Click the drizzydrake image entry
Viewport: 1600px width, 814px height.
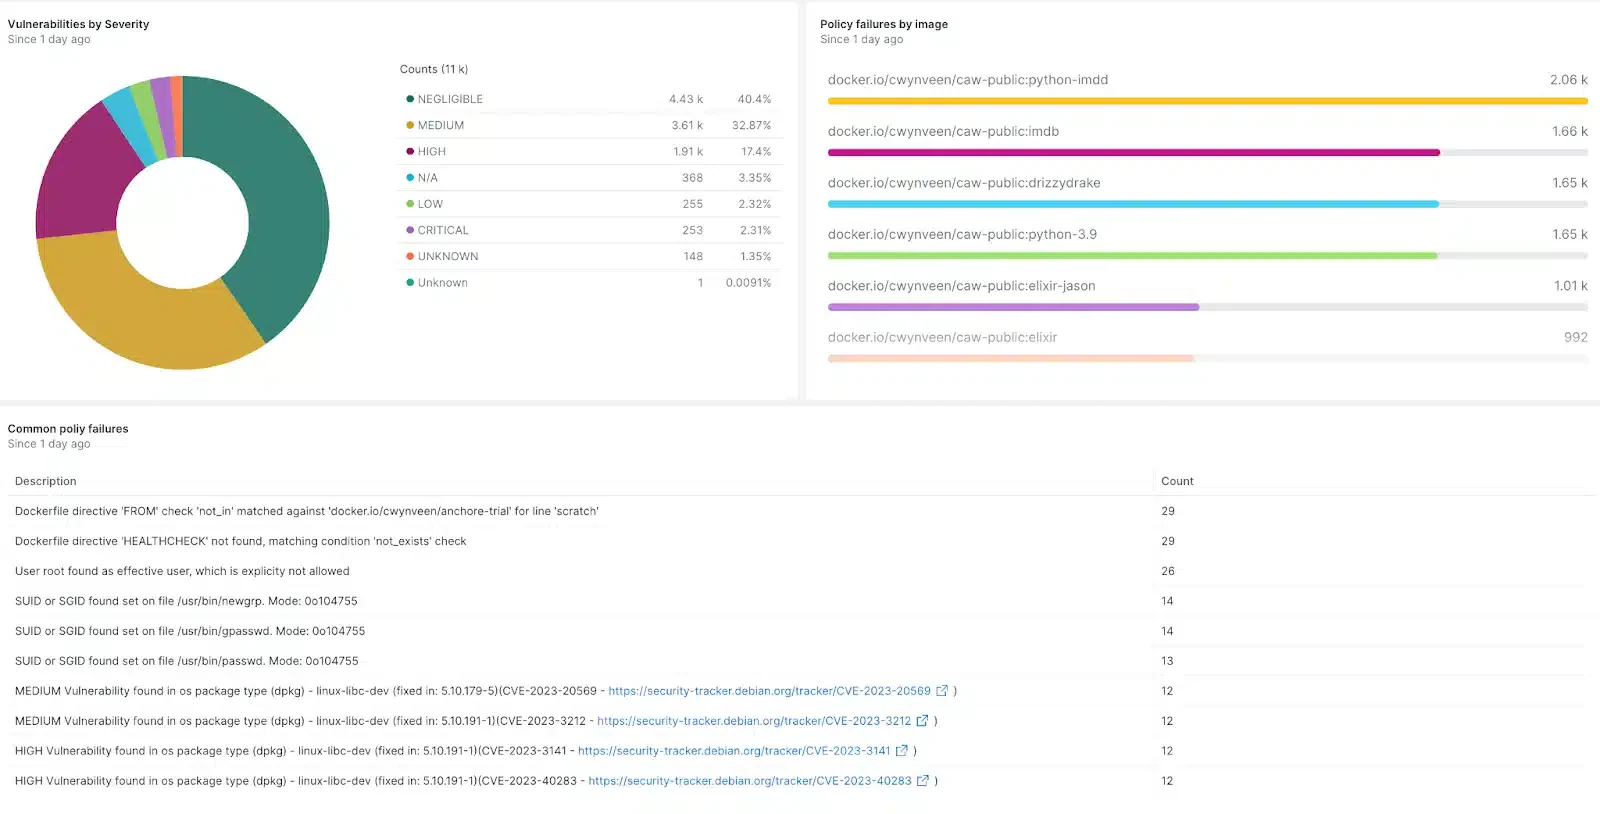pos(964,183)
